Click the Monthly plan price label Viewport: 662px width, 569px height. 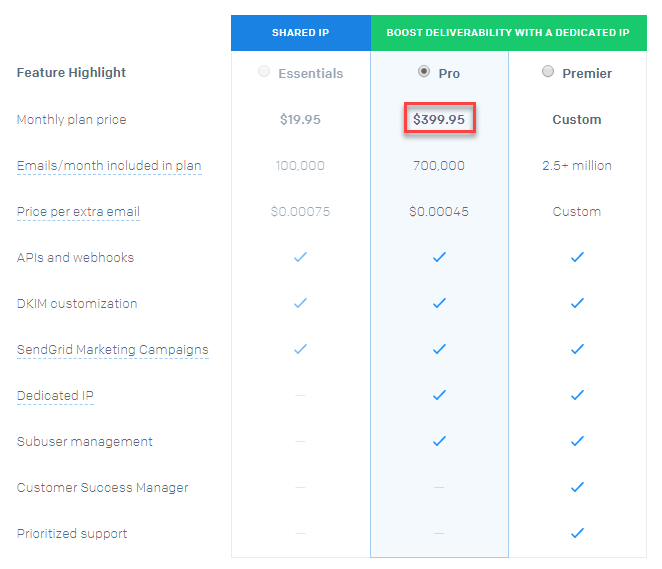point(71,120)
